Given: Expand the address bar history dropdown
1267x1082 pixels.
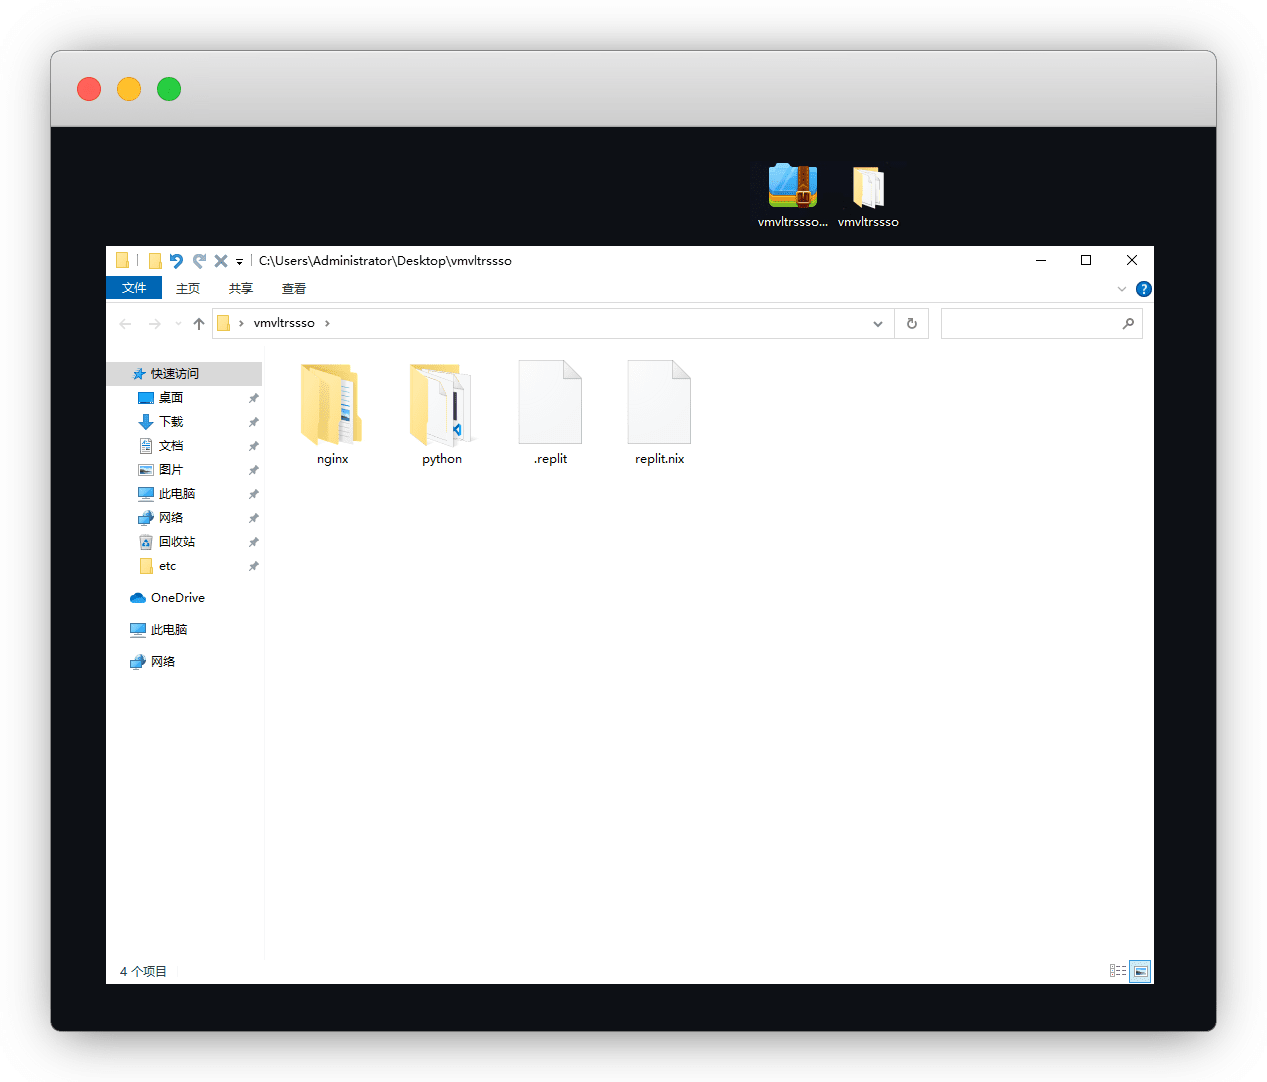Looking at the screenshot, I should coord(877,324).
